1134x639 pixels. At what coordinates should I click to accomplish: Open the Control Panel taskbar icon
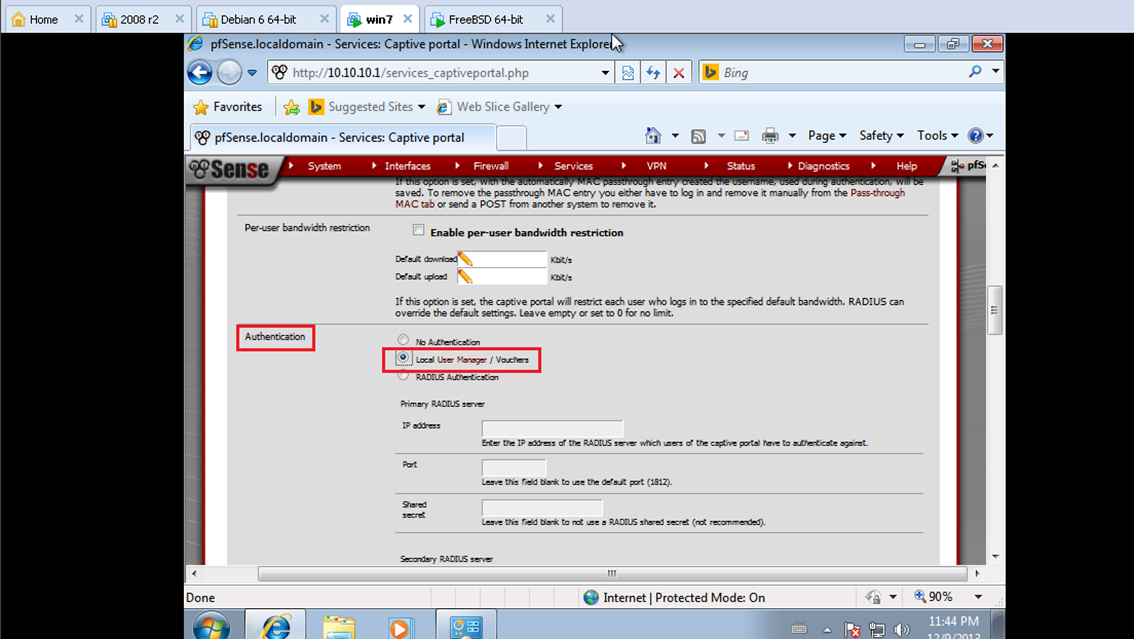(x=466, y=626)
